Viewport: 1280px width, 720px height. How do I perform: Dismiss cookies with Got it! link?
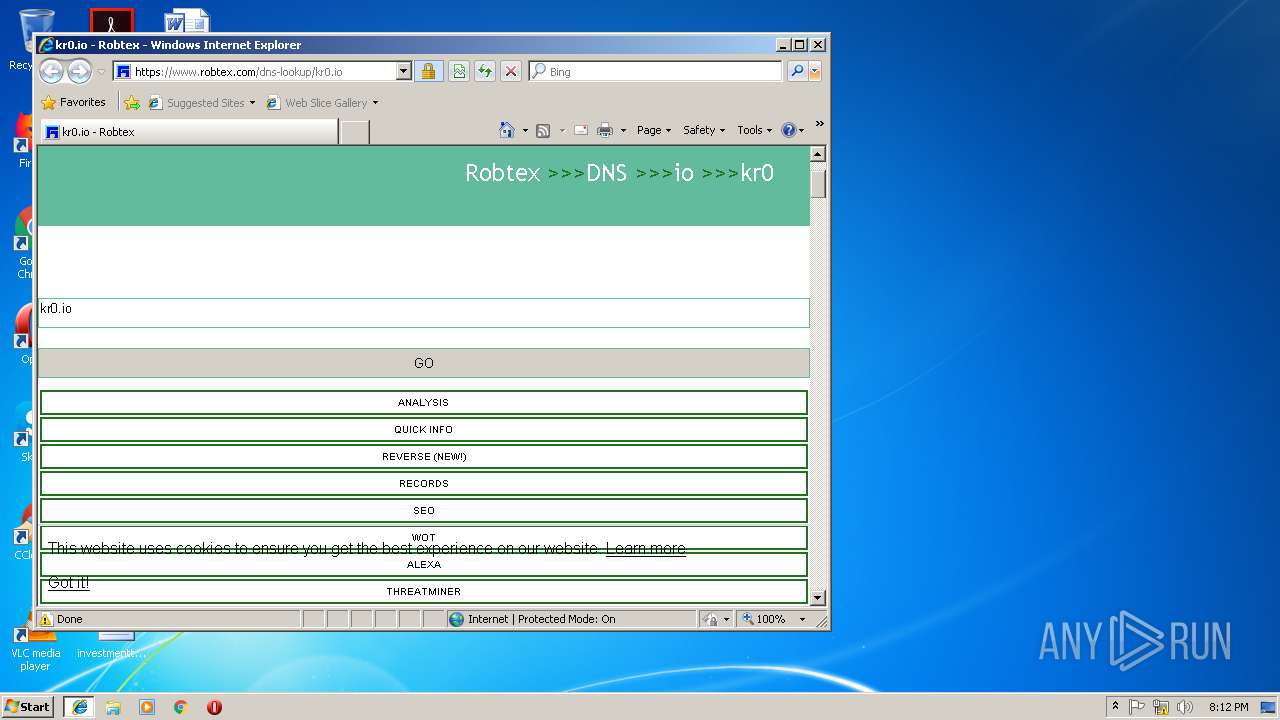(69, 582)
